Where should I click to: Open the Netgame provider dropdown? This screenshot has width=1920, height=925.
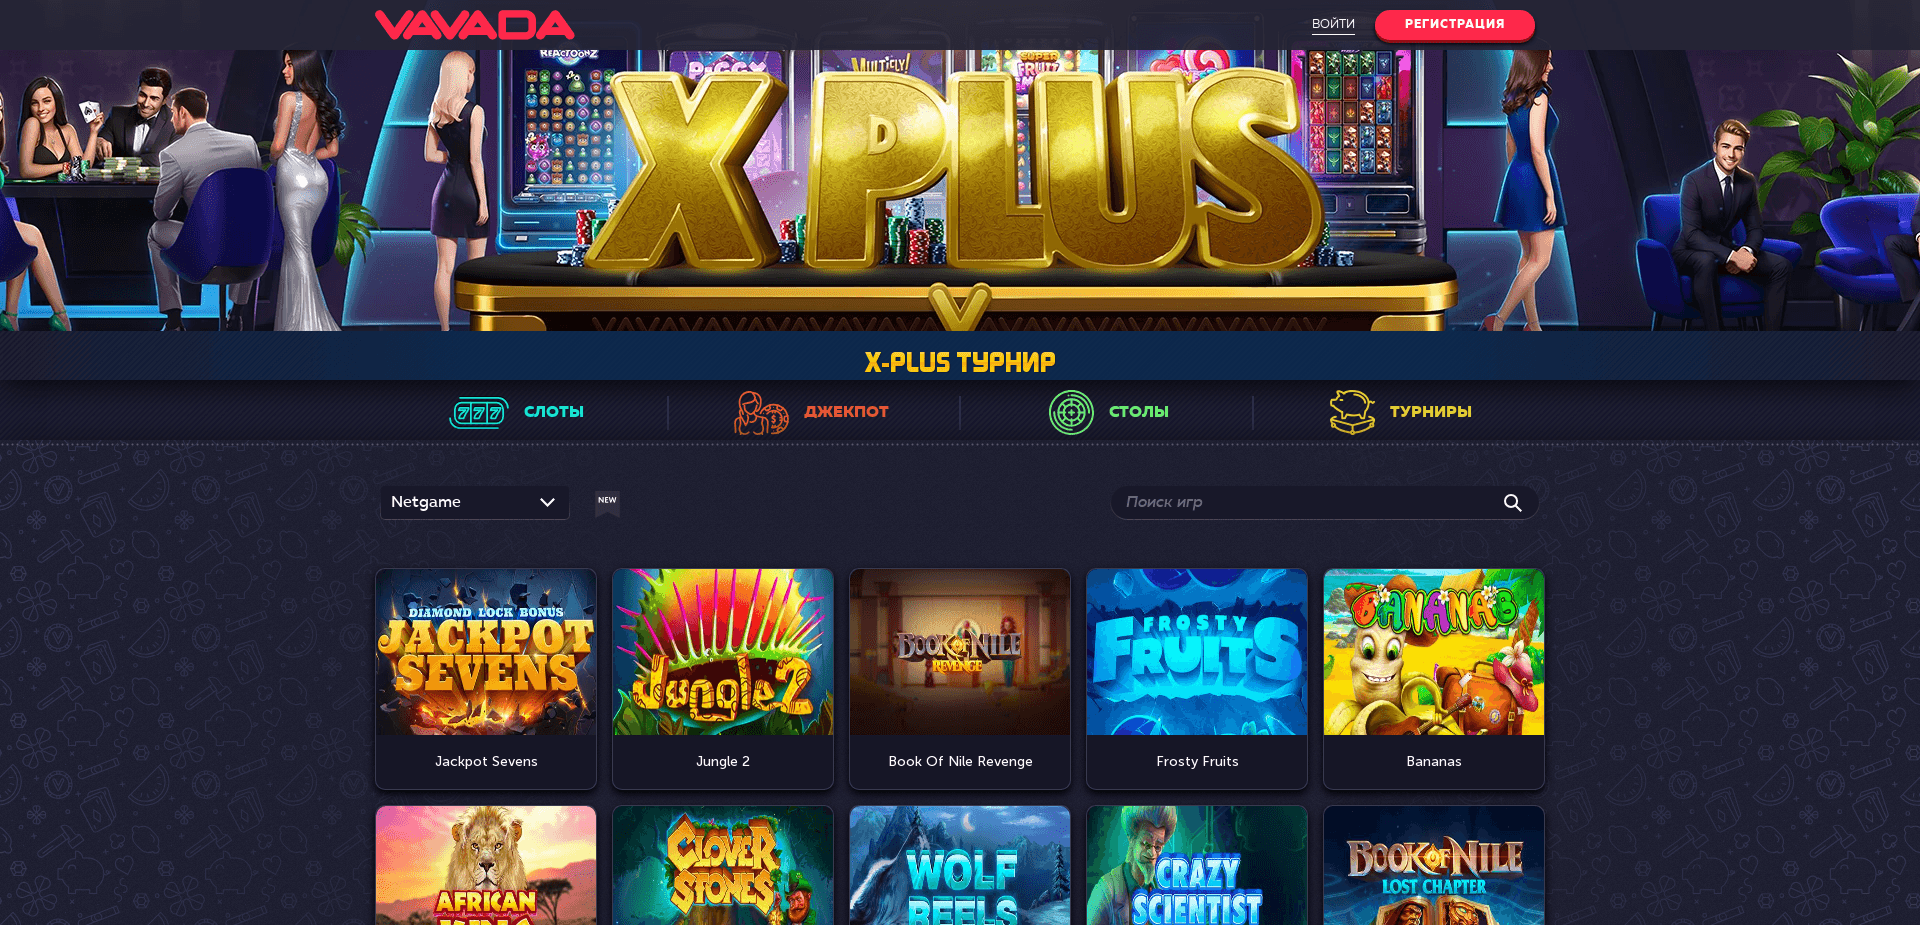coord(474,502)
